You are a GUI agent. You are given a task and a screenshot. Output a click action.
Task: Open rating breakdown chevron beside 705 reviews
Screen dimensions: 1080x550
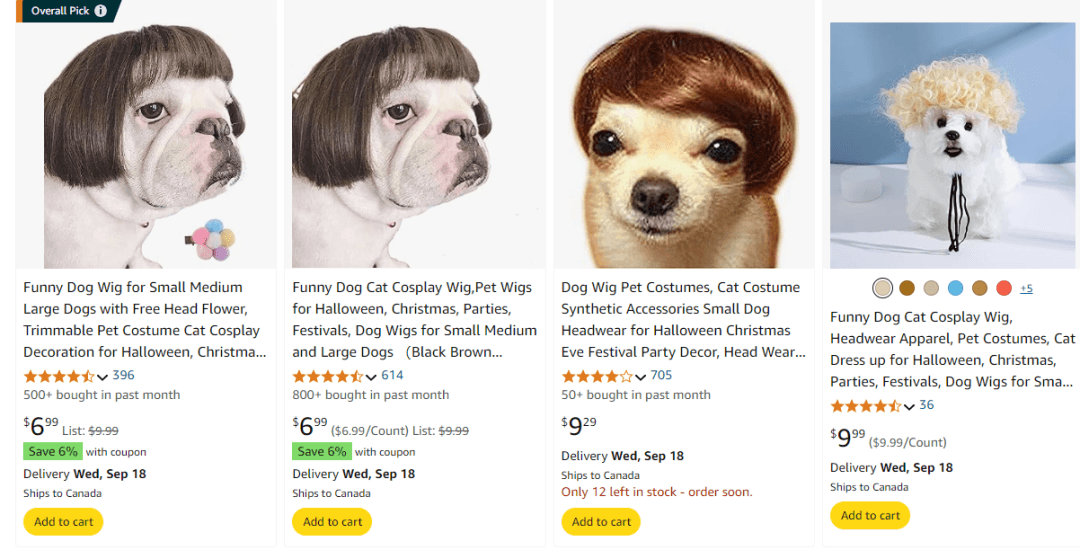click(640, 377)
